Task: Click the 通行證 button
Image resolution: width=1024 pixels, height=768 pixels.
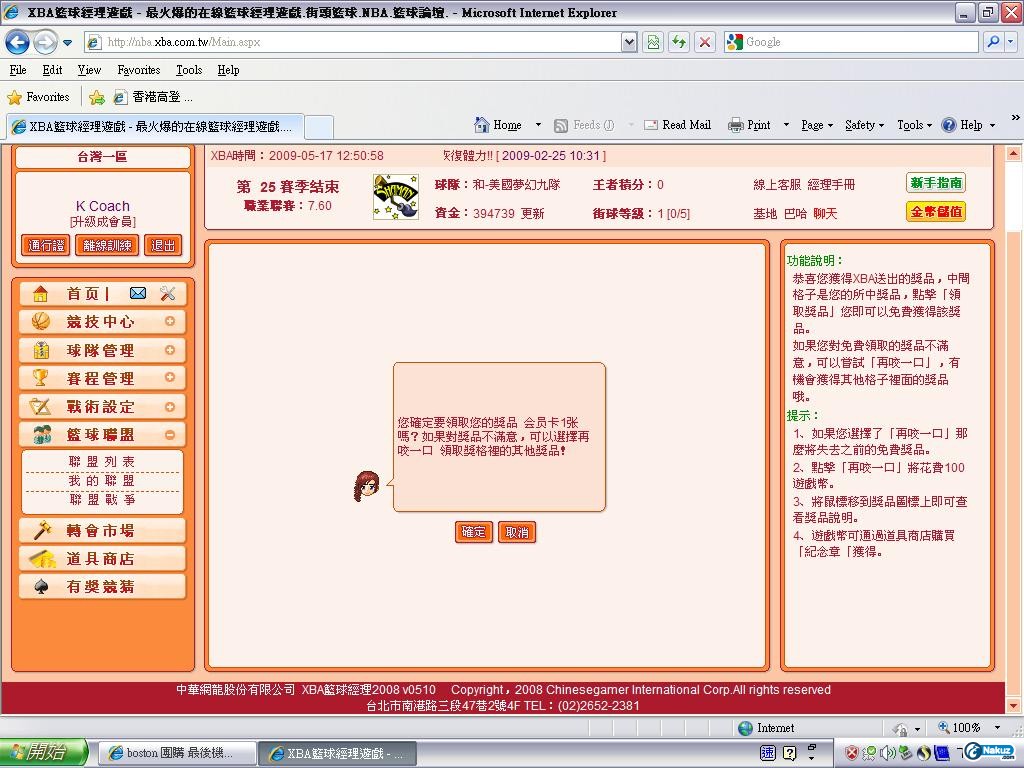Action: click(46, 246)
